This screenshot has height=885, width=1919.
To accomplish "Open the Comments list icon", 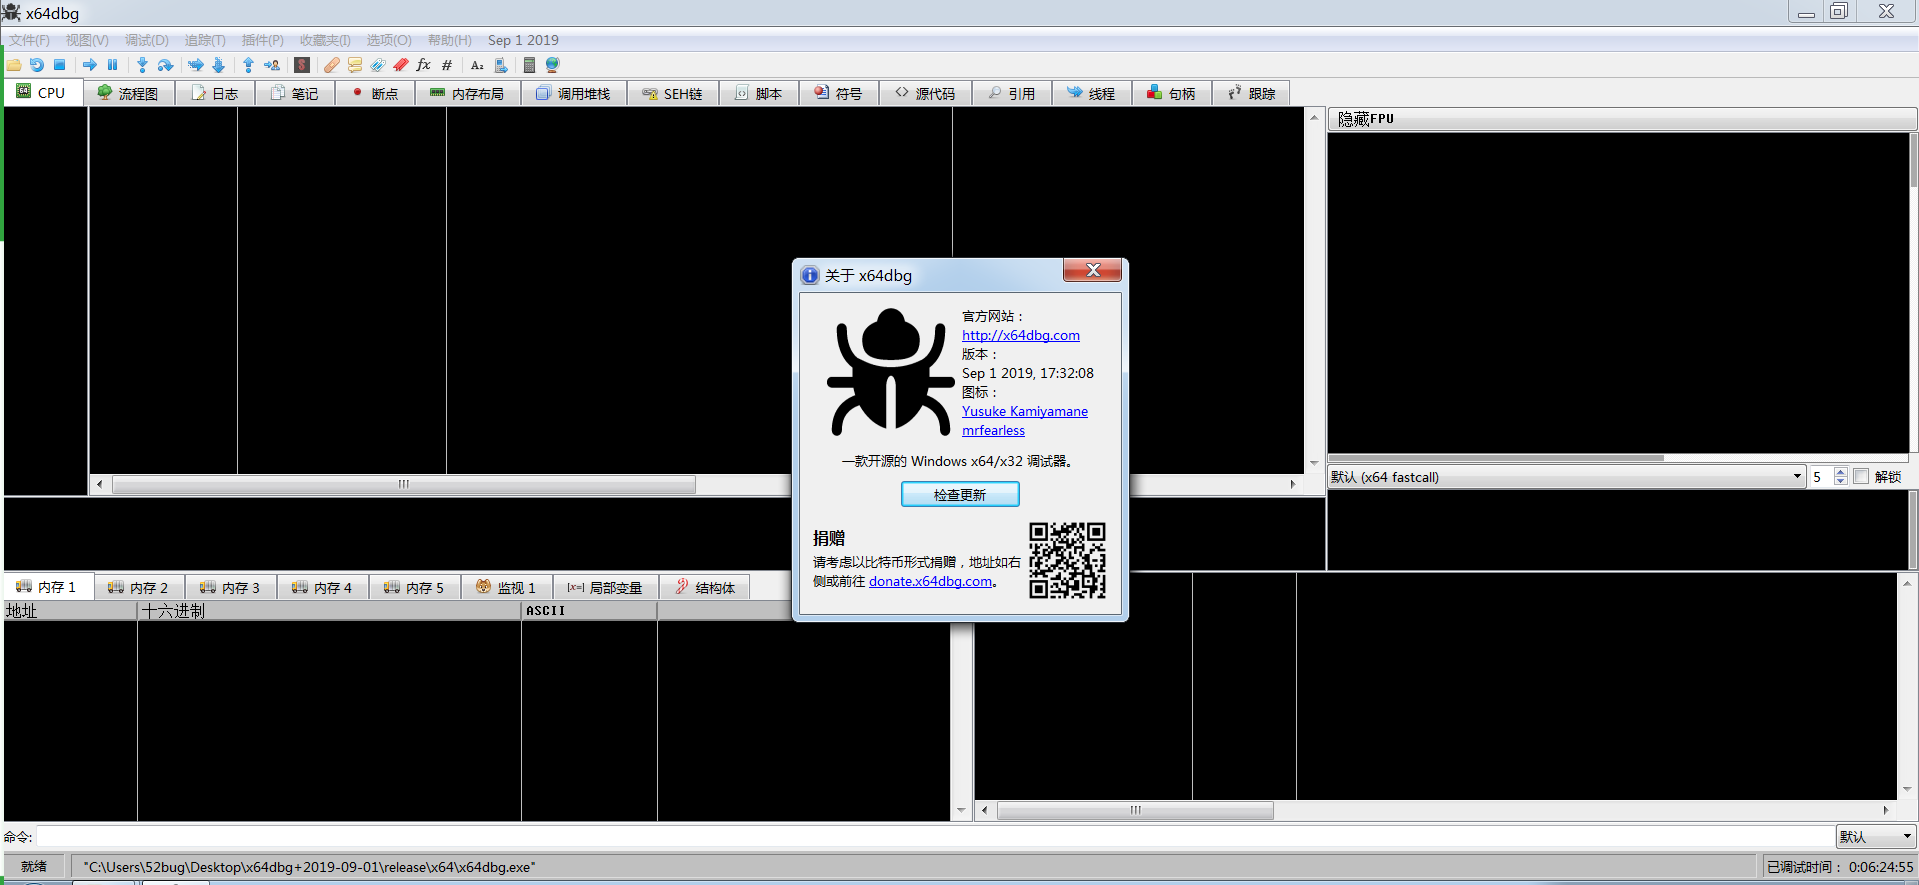I will (355, 65).
